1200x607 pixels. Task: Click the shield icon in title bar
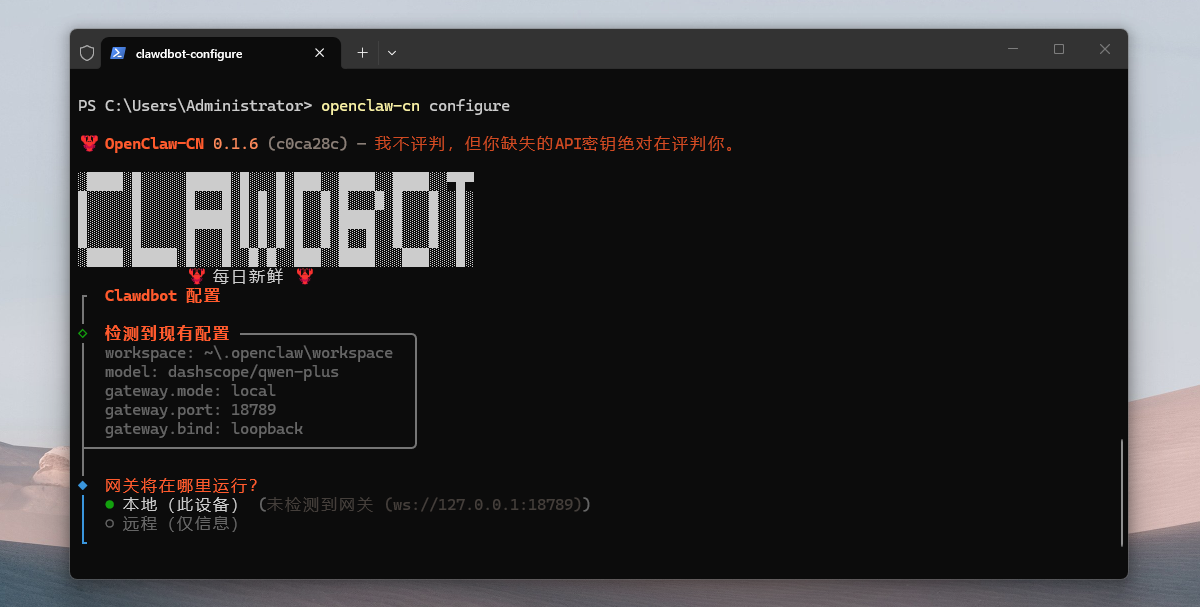coord(87,53)
